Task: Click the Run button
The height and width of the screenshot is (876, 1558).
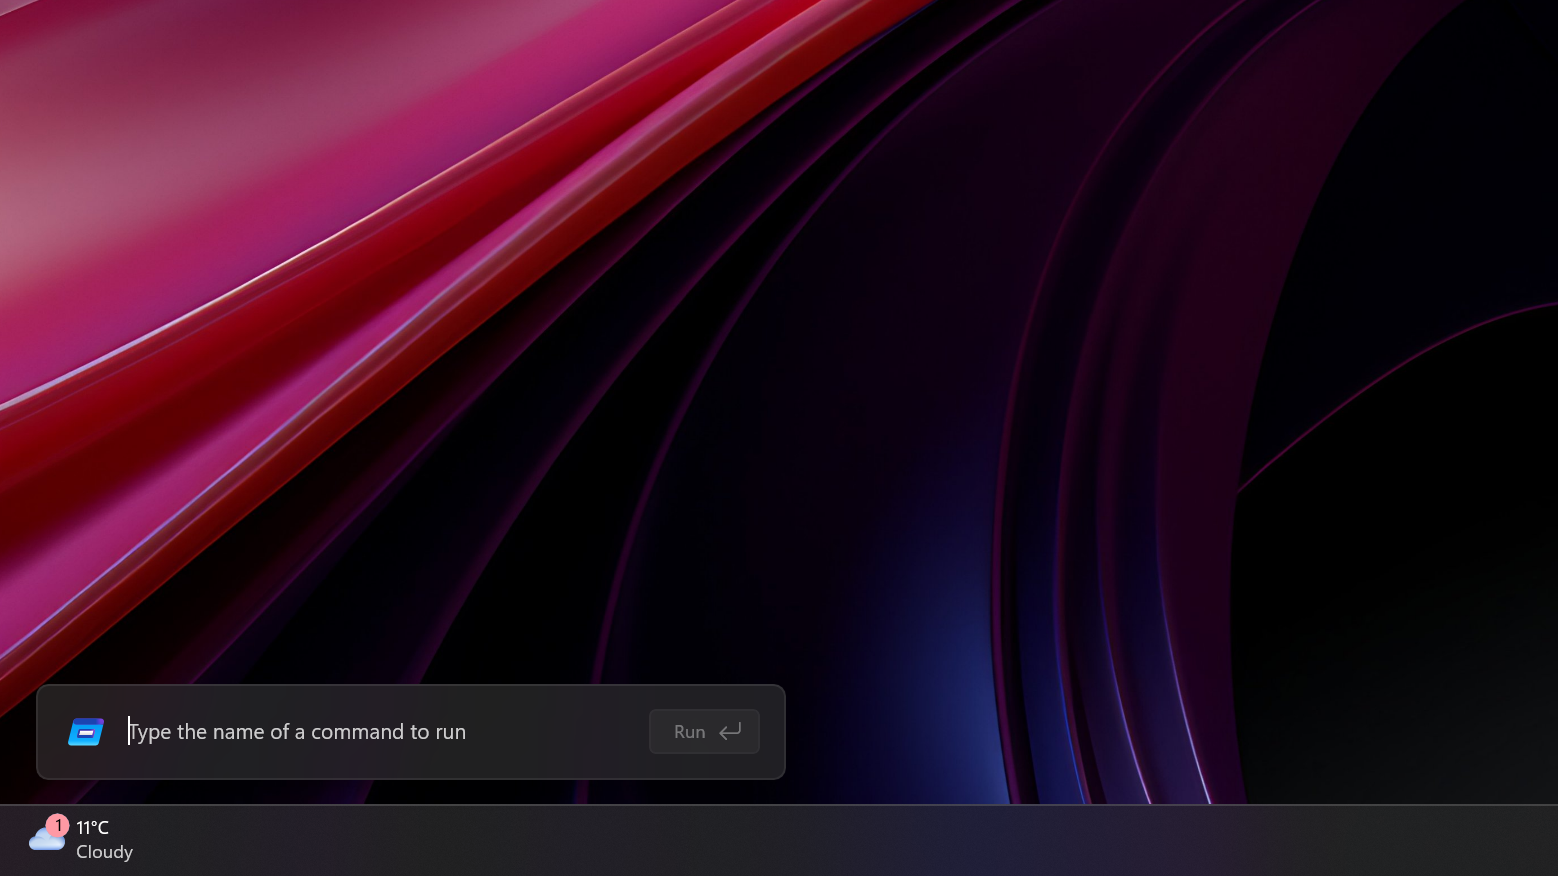Action: [x=704, y=732]
